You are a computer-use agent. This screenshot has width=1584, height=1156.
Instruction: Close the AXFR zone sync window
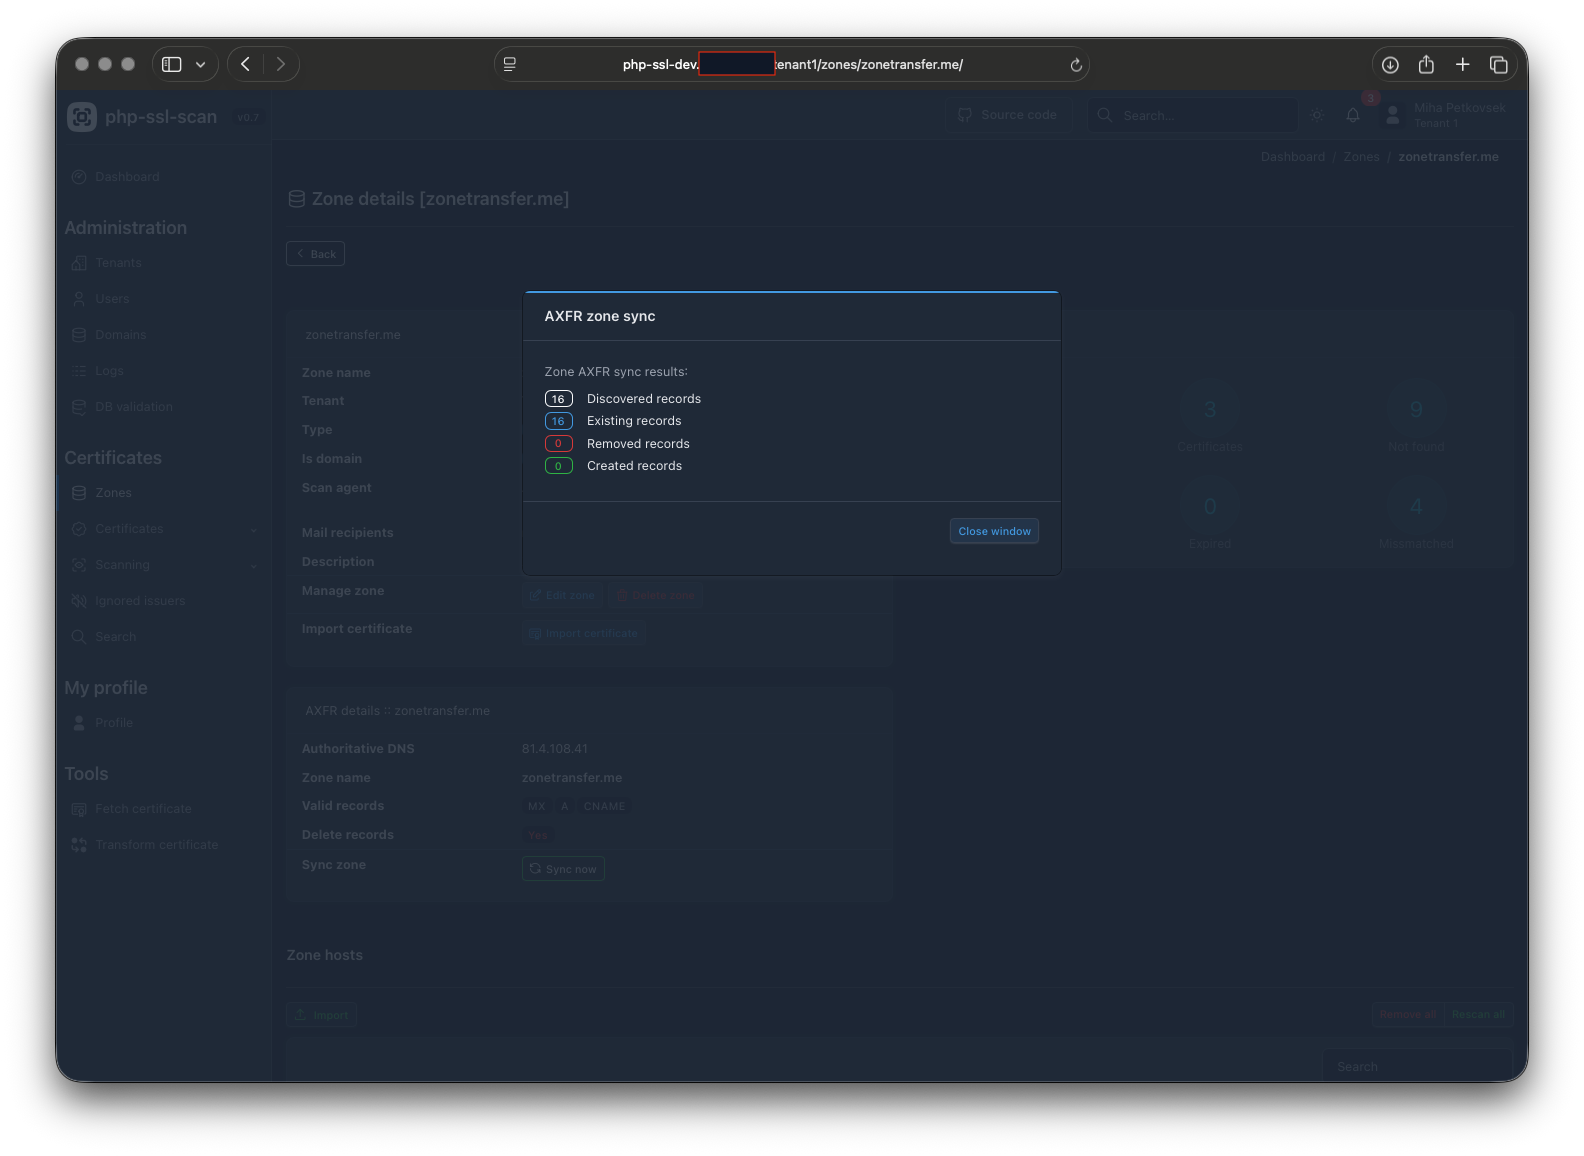point(993,531)
